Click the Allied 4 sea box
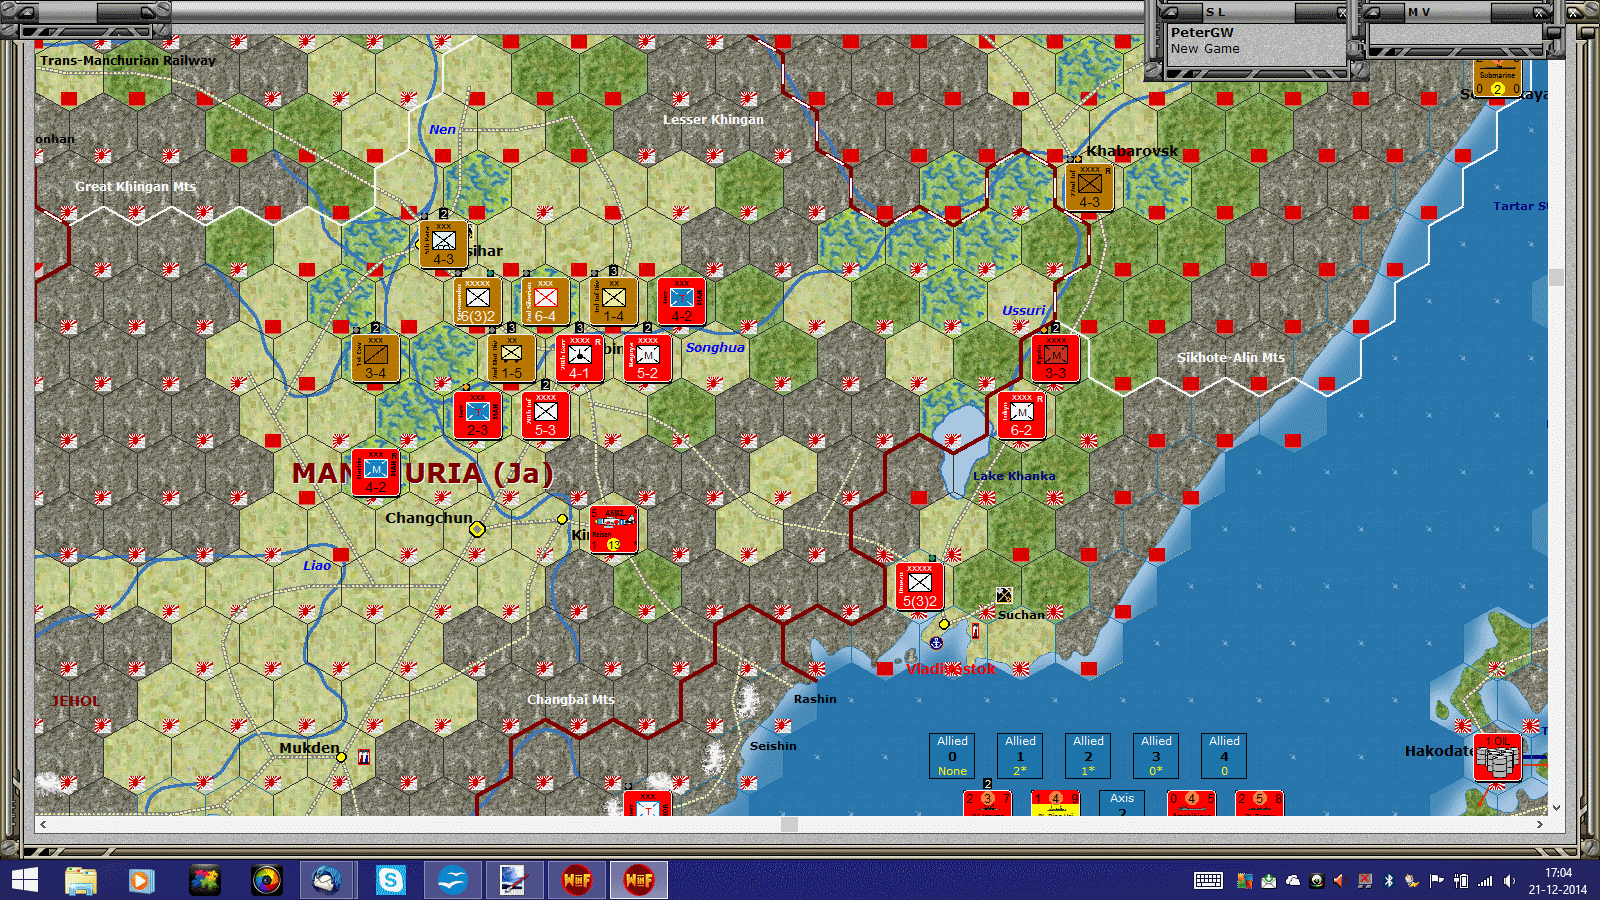Screen dimensions: 1600x900 point(1224,756)
